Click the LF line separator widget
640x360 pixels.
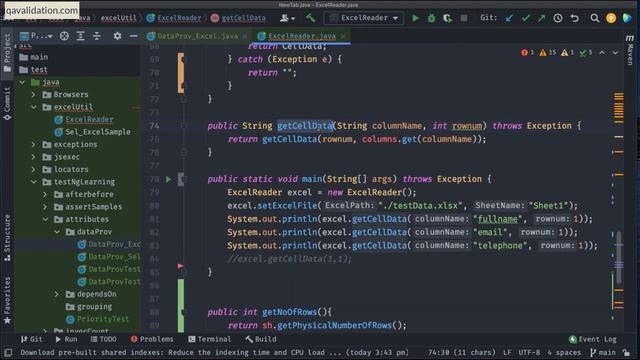coord(507,352)
